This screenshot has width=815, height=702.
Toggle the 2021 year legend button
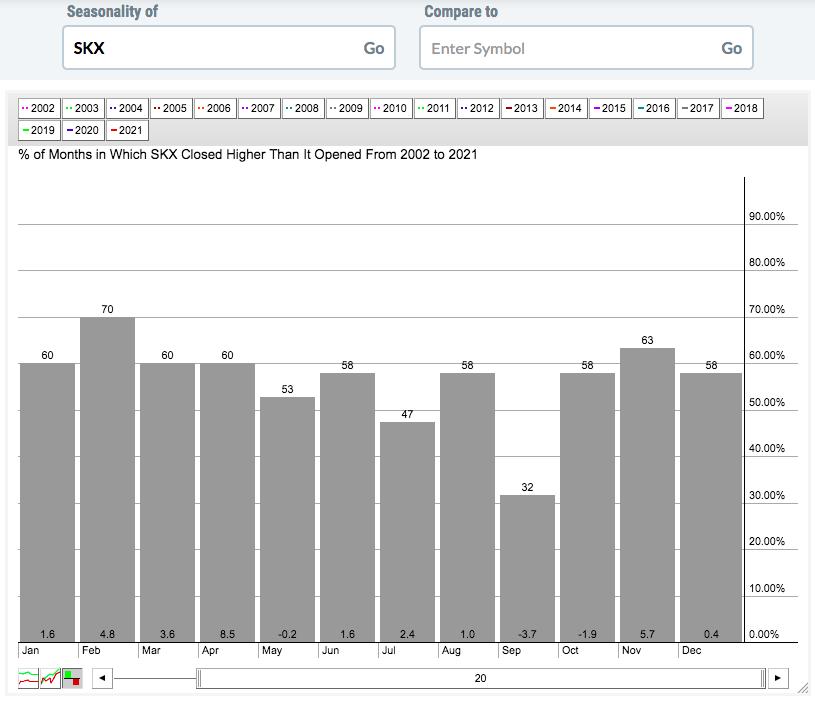click(127, 130)
